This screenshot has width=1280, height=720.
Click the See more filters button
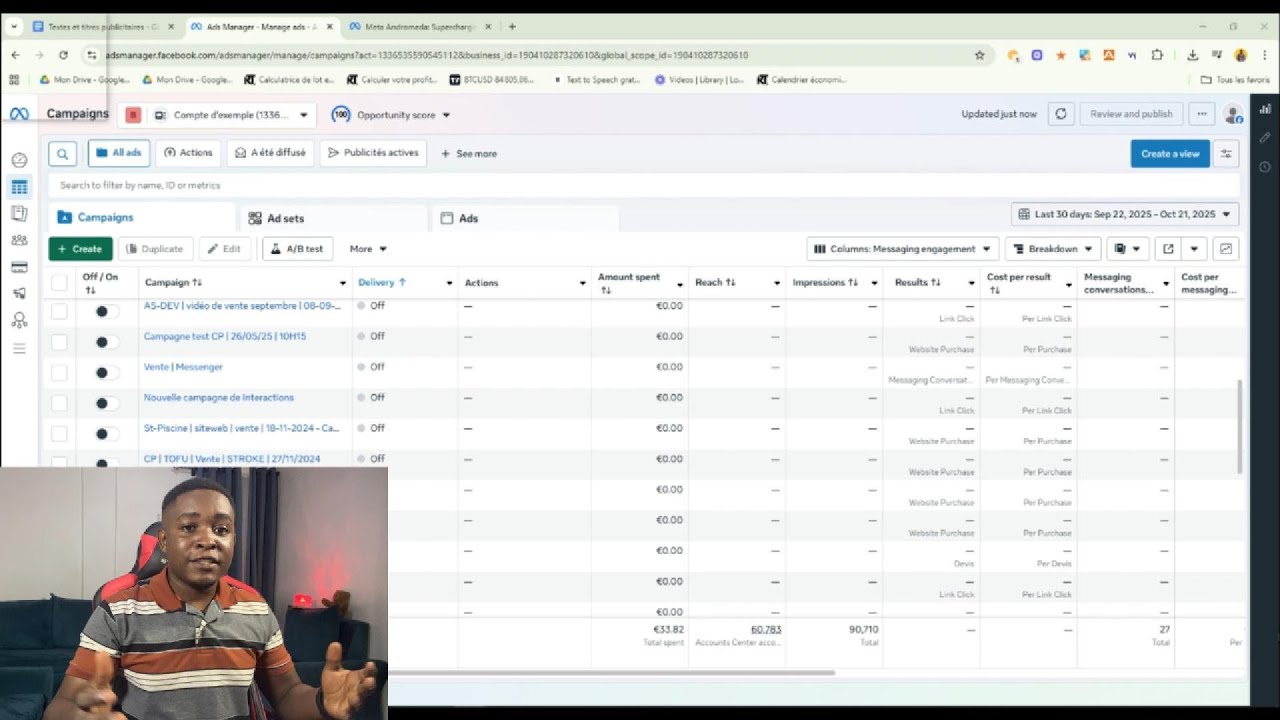pyautogui.click(x=469, y=154)
